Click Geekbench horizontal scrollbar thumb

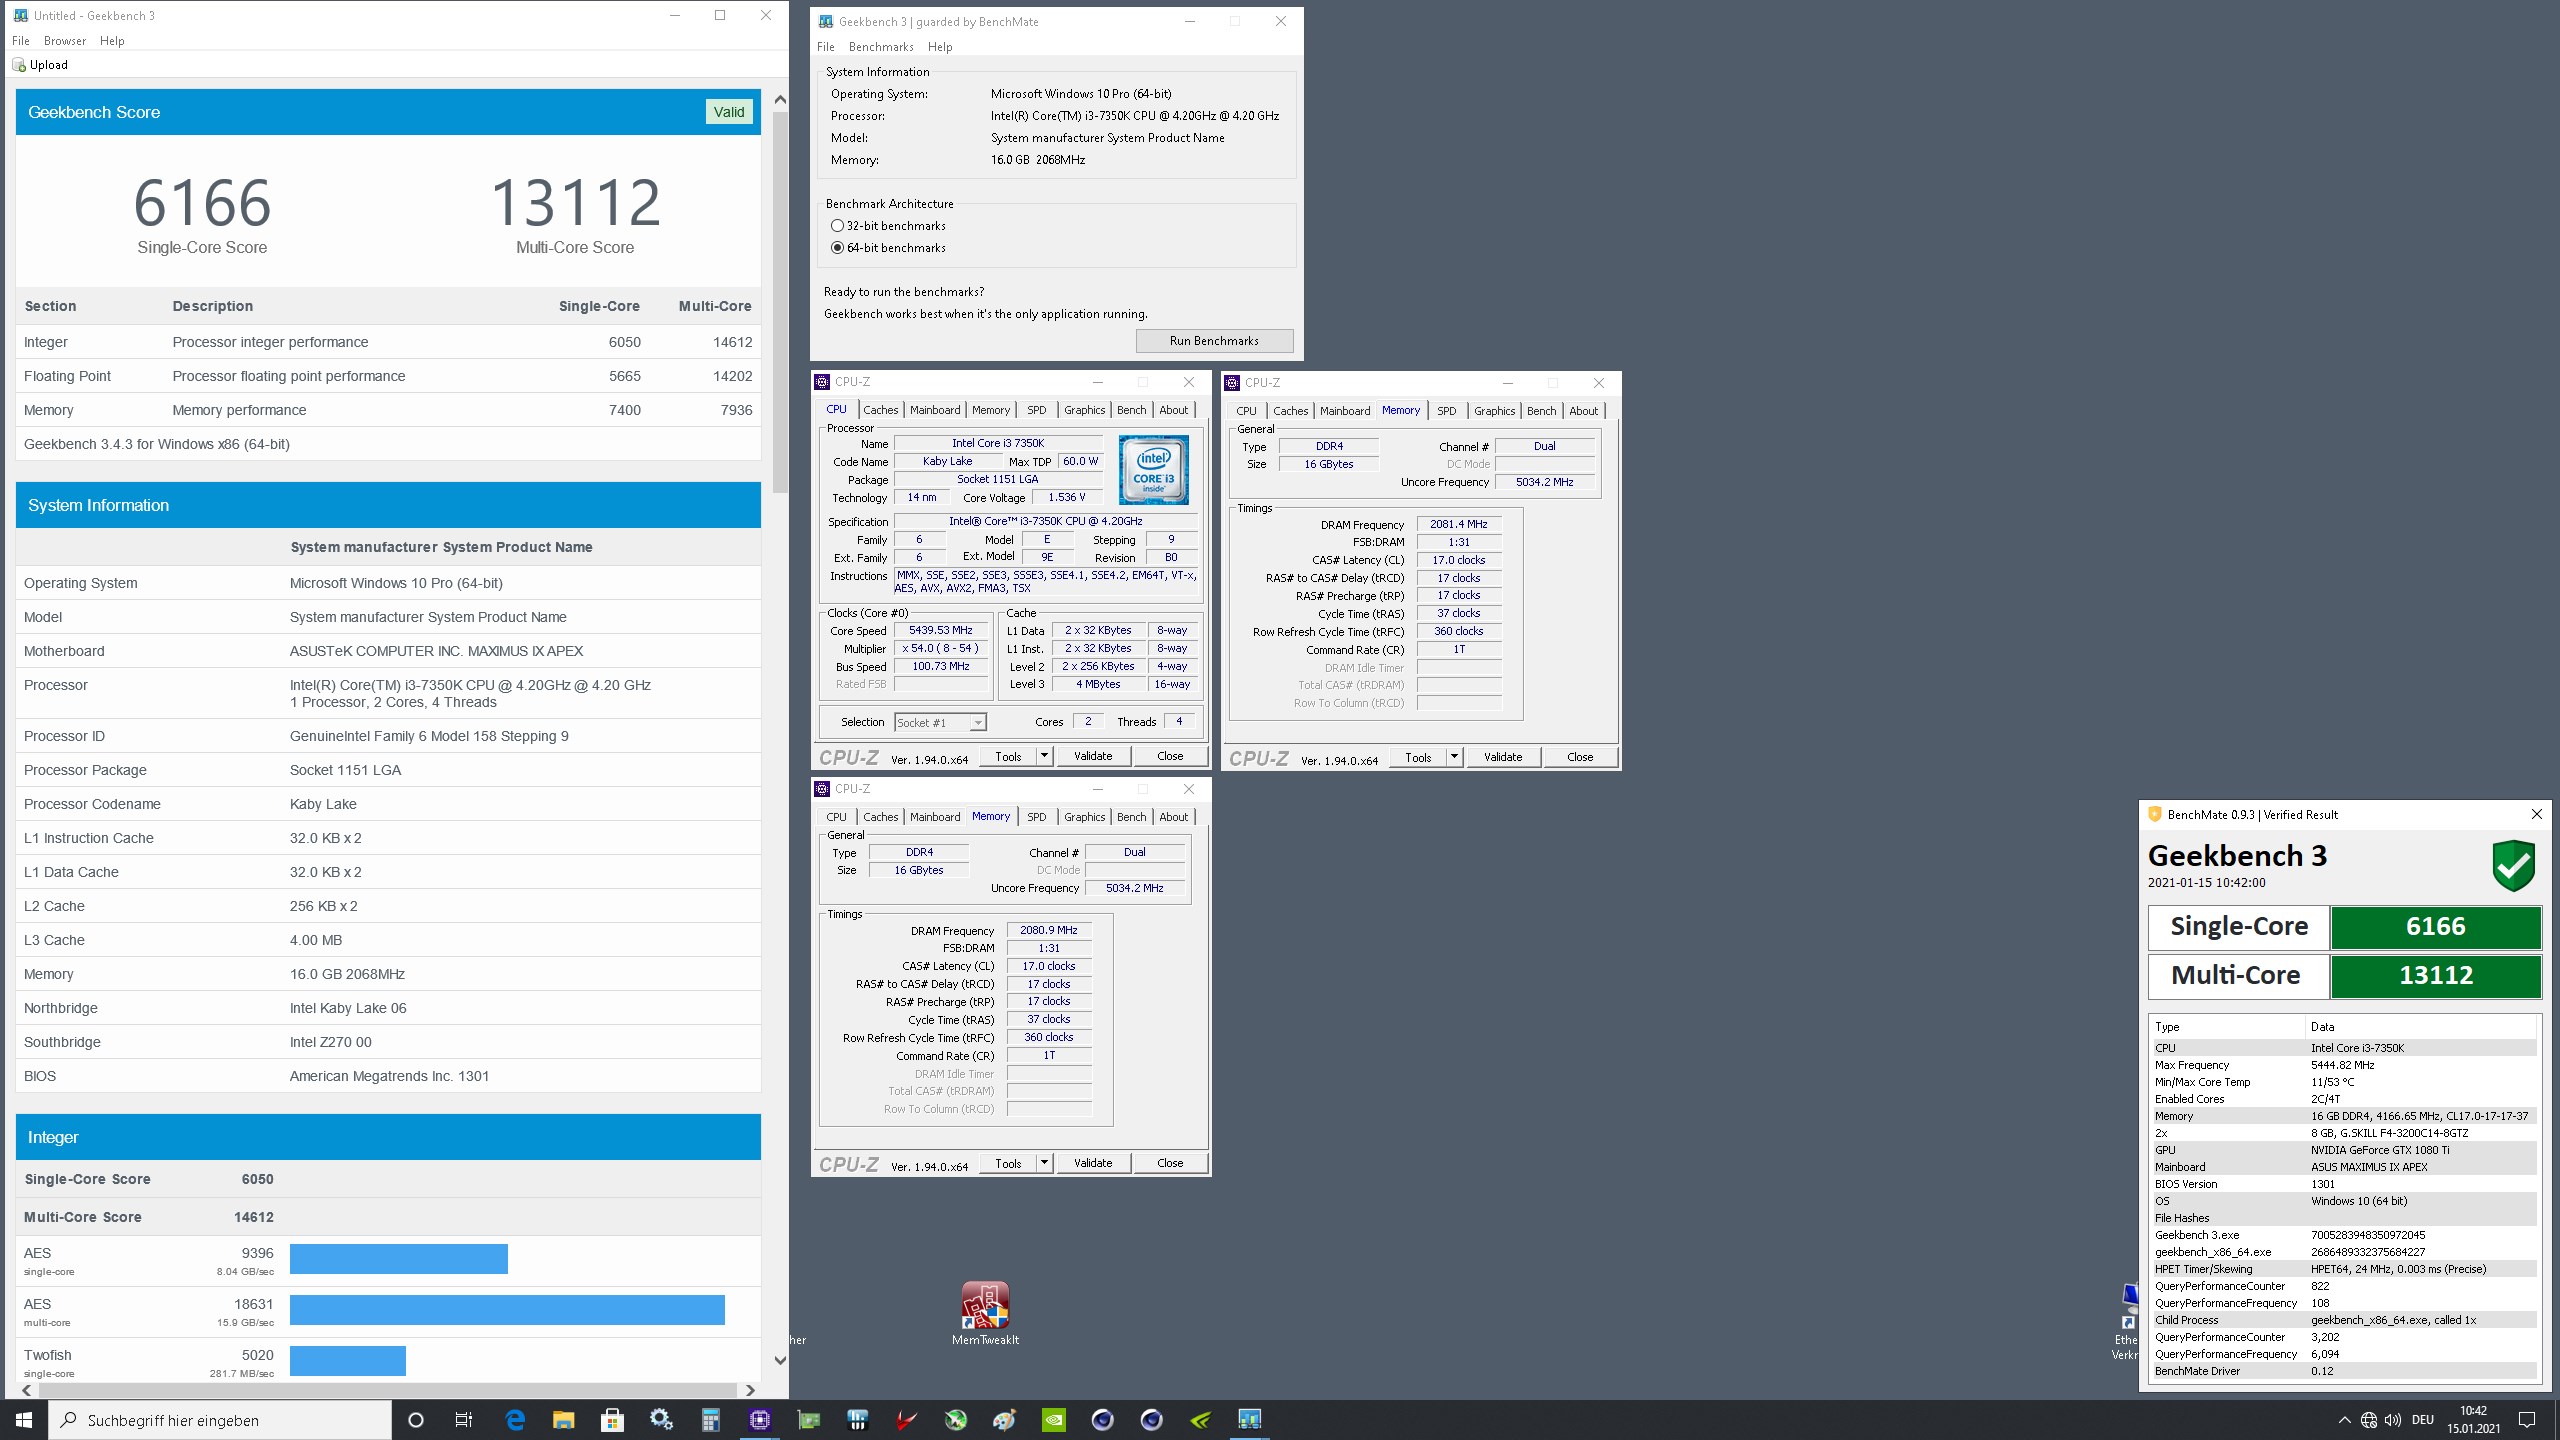pyautogui.click(x=387, y=1390)
